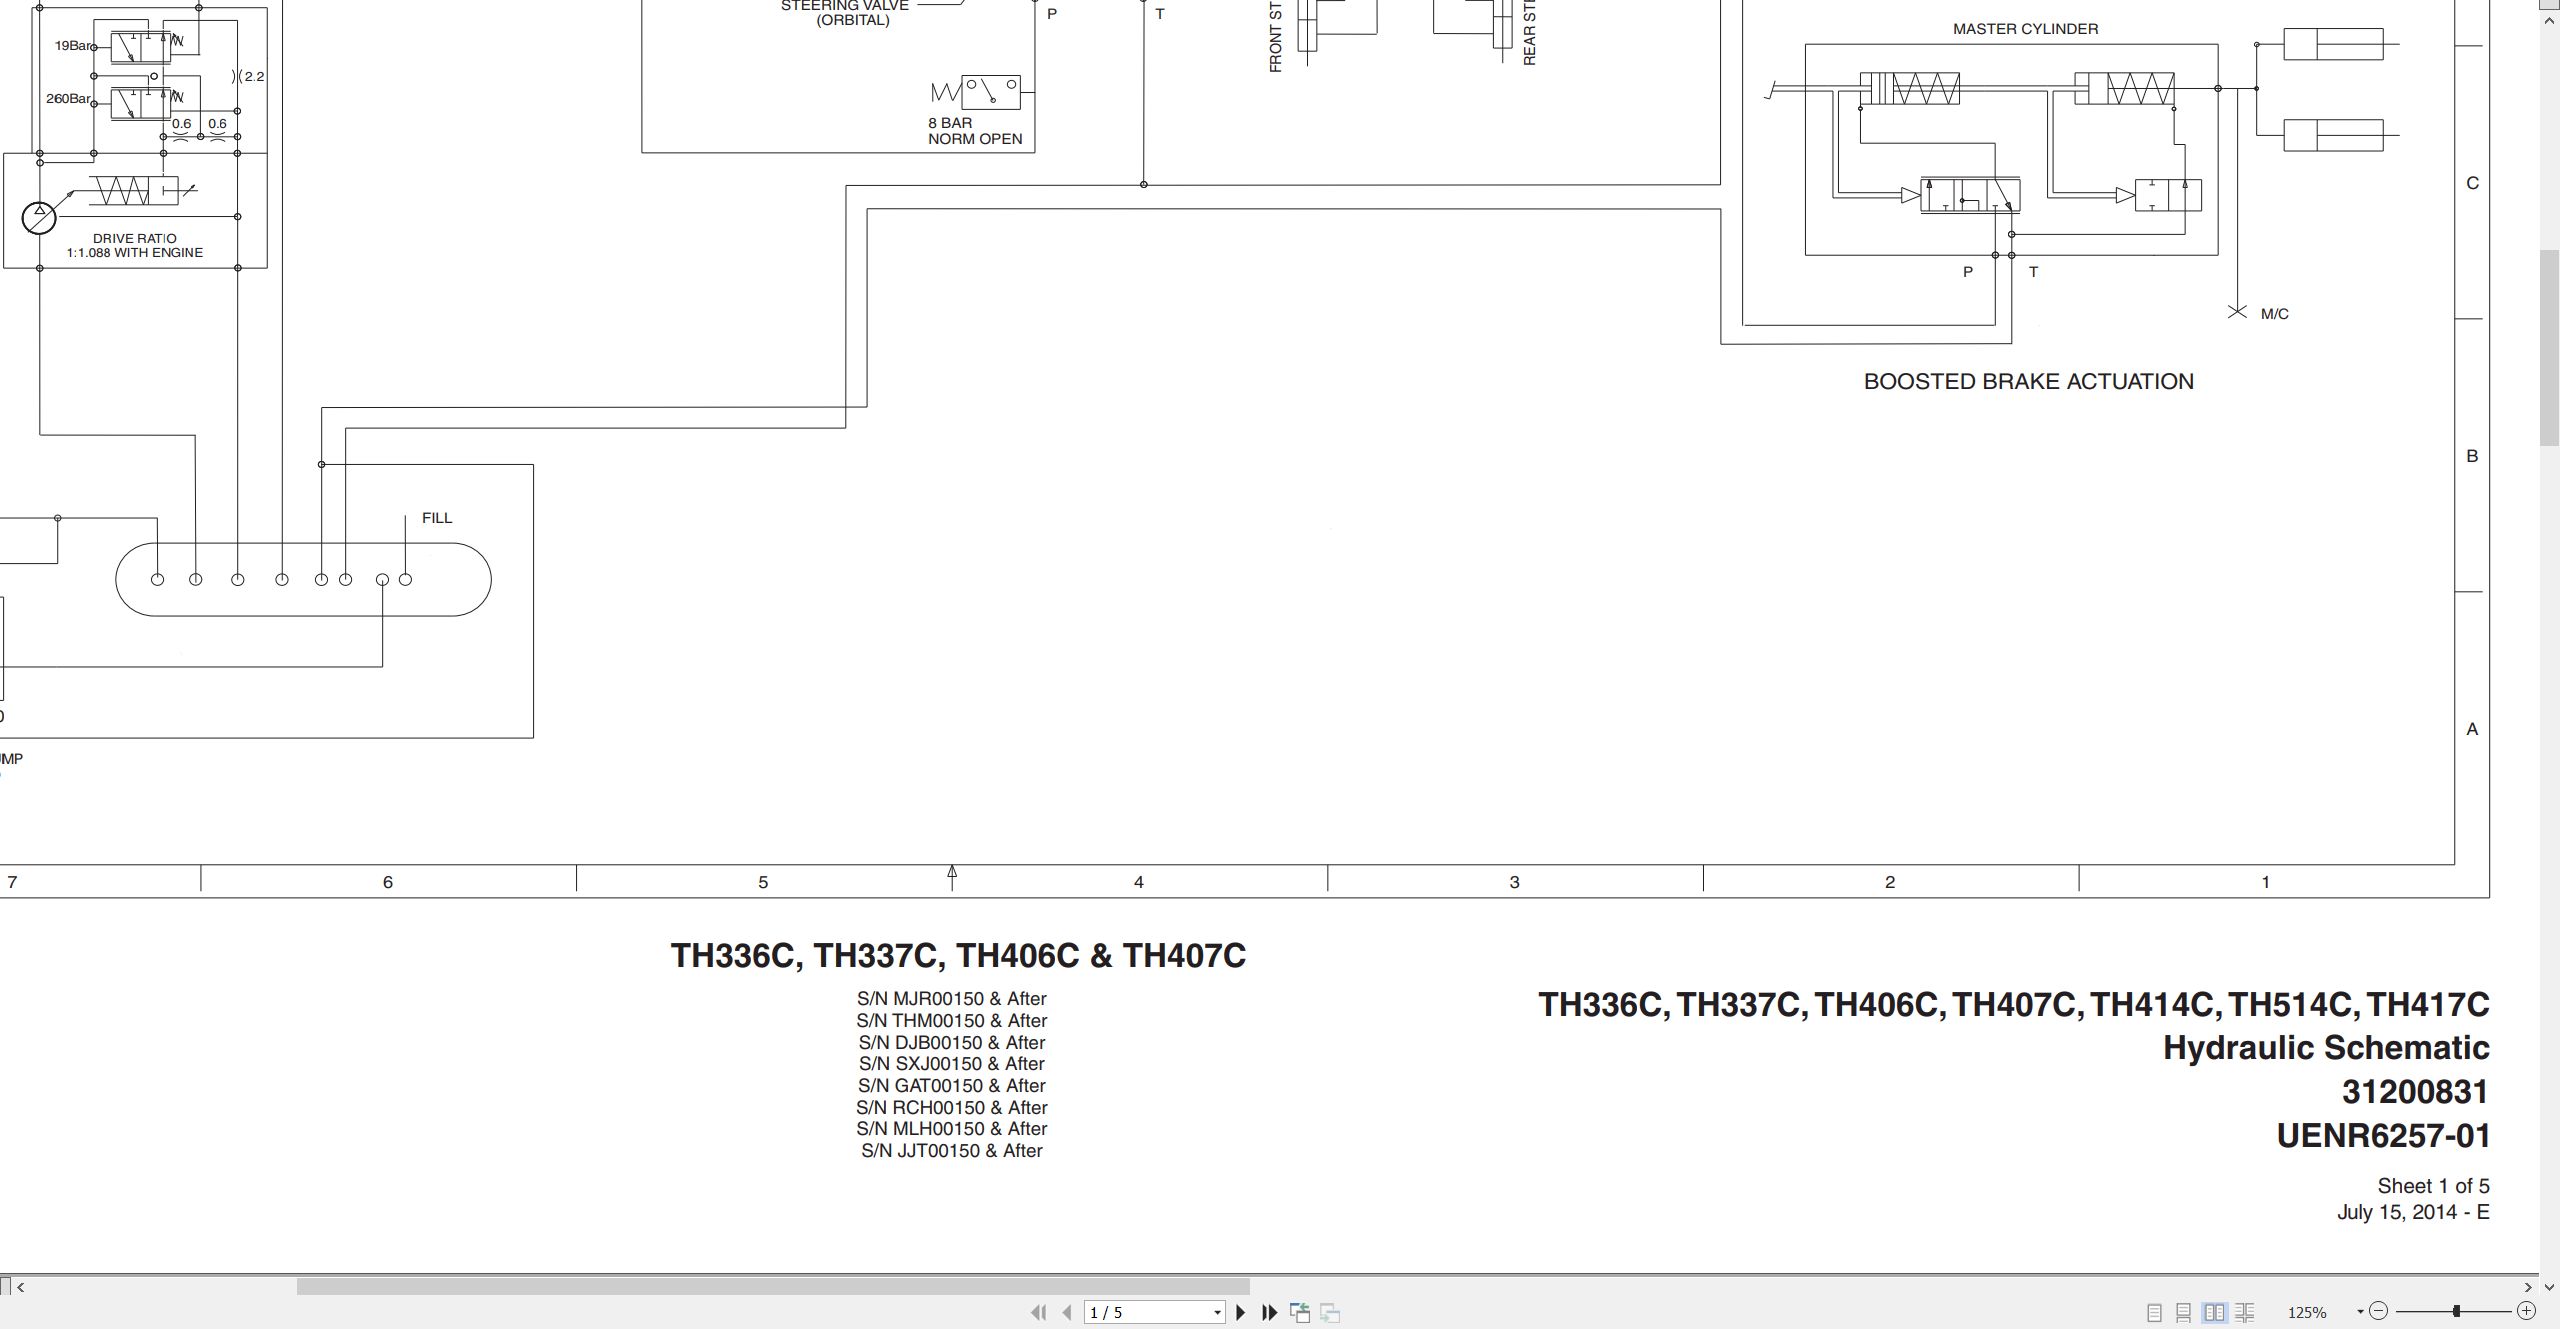Go to the previous page
The width and height of the screenshot is (2560, 1329).
click(1067, 1312)
